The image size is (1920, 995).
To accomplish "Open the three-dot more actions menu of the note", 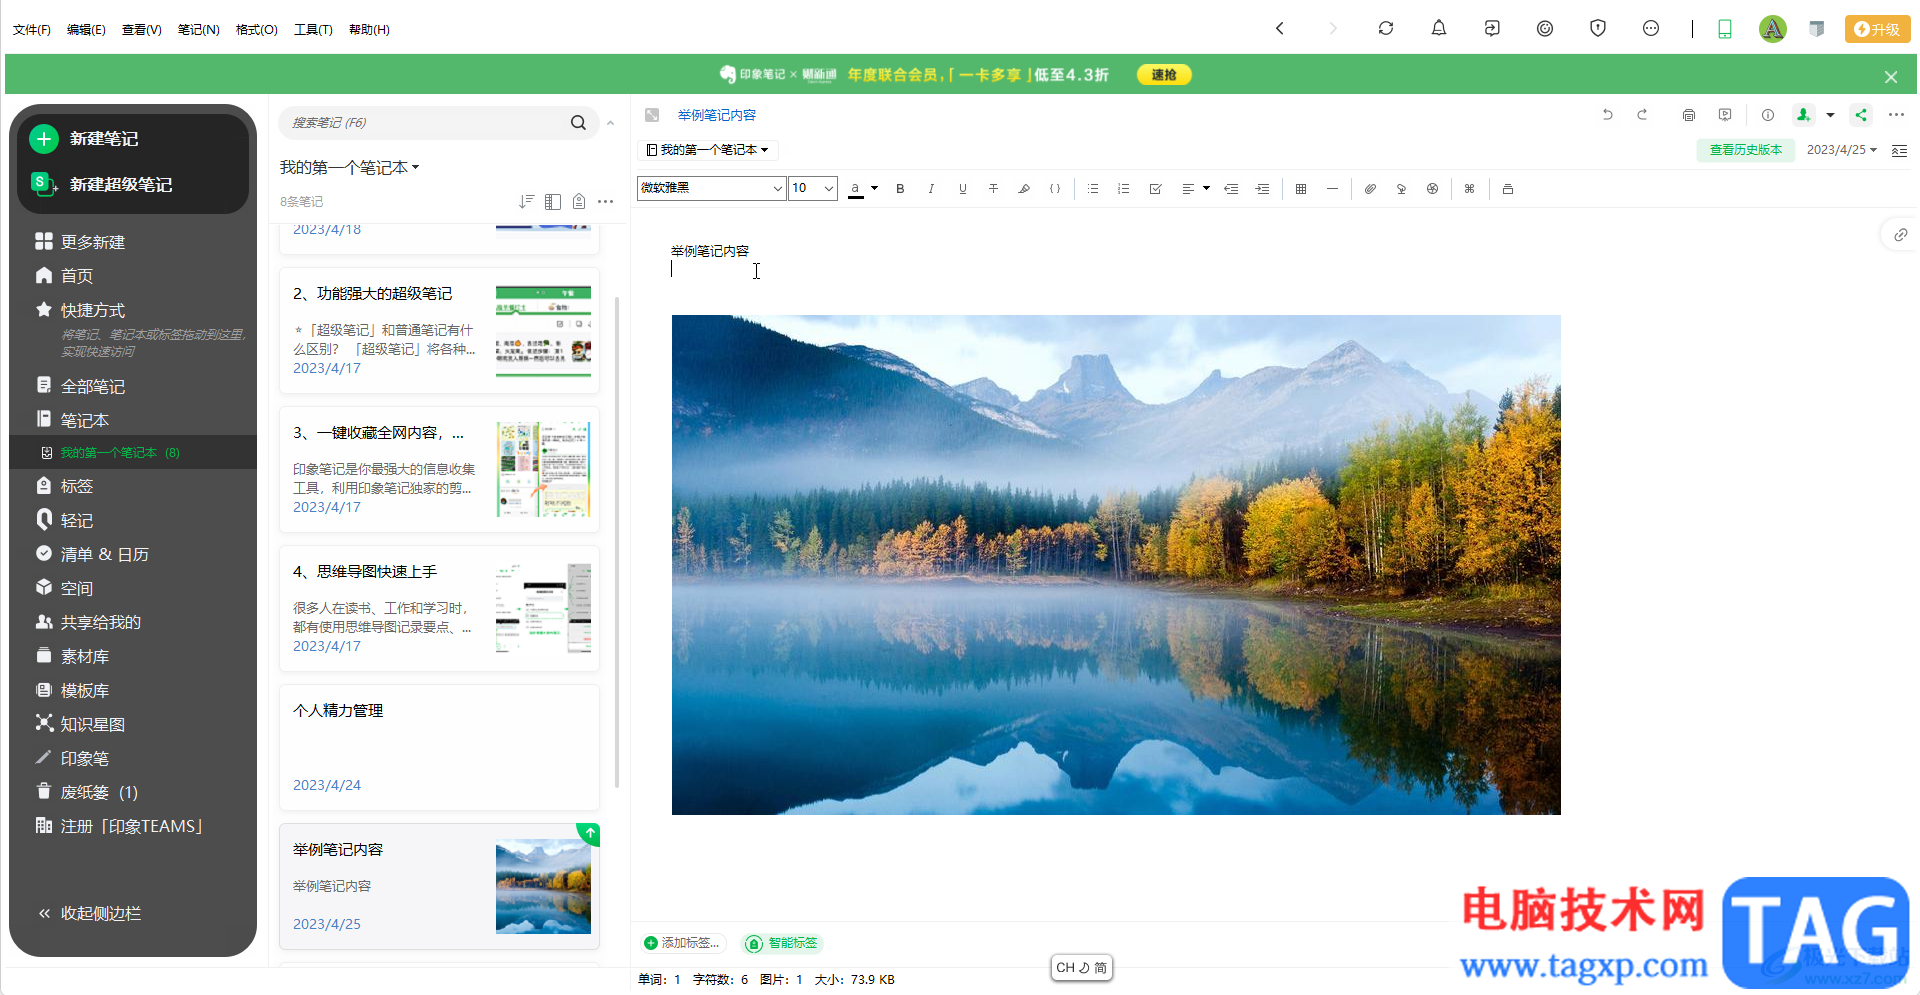I will tap(1896, 115).
